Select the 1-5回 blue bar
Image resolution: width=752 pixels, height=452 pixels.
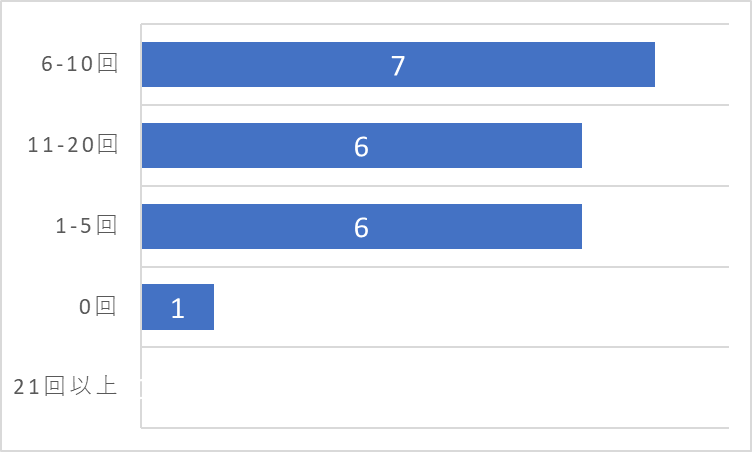tap(362, 226)
